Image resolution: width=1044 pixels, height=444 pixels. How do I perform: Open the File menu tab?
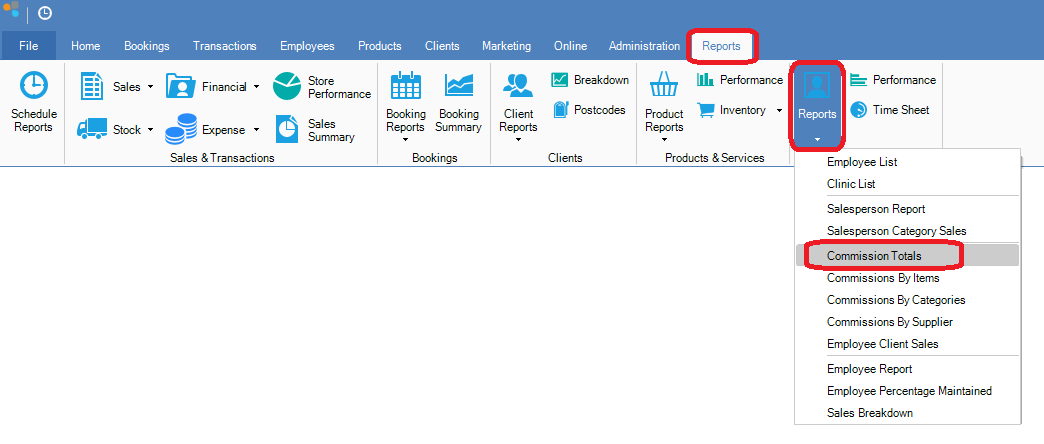28,46
